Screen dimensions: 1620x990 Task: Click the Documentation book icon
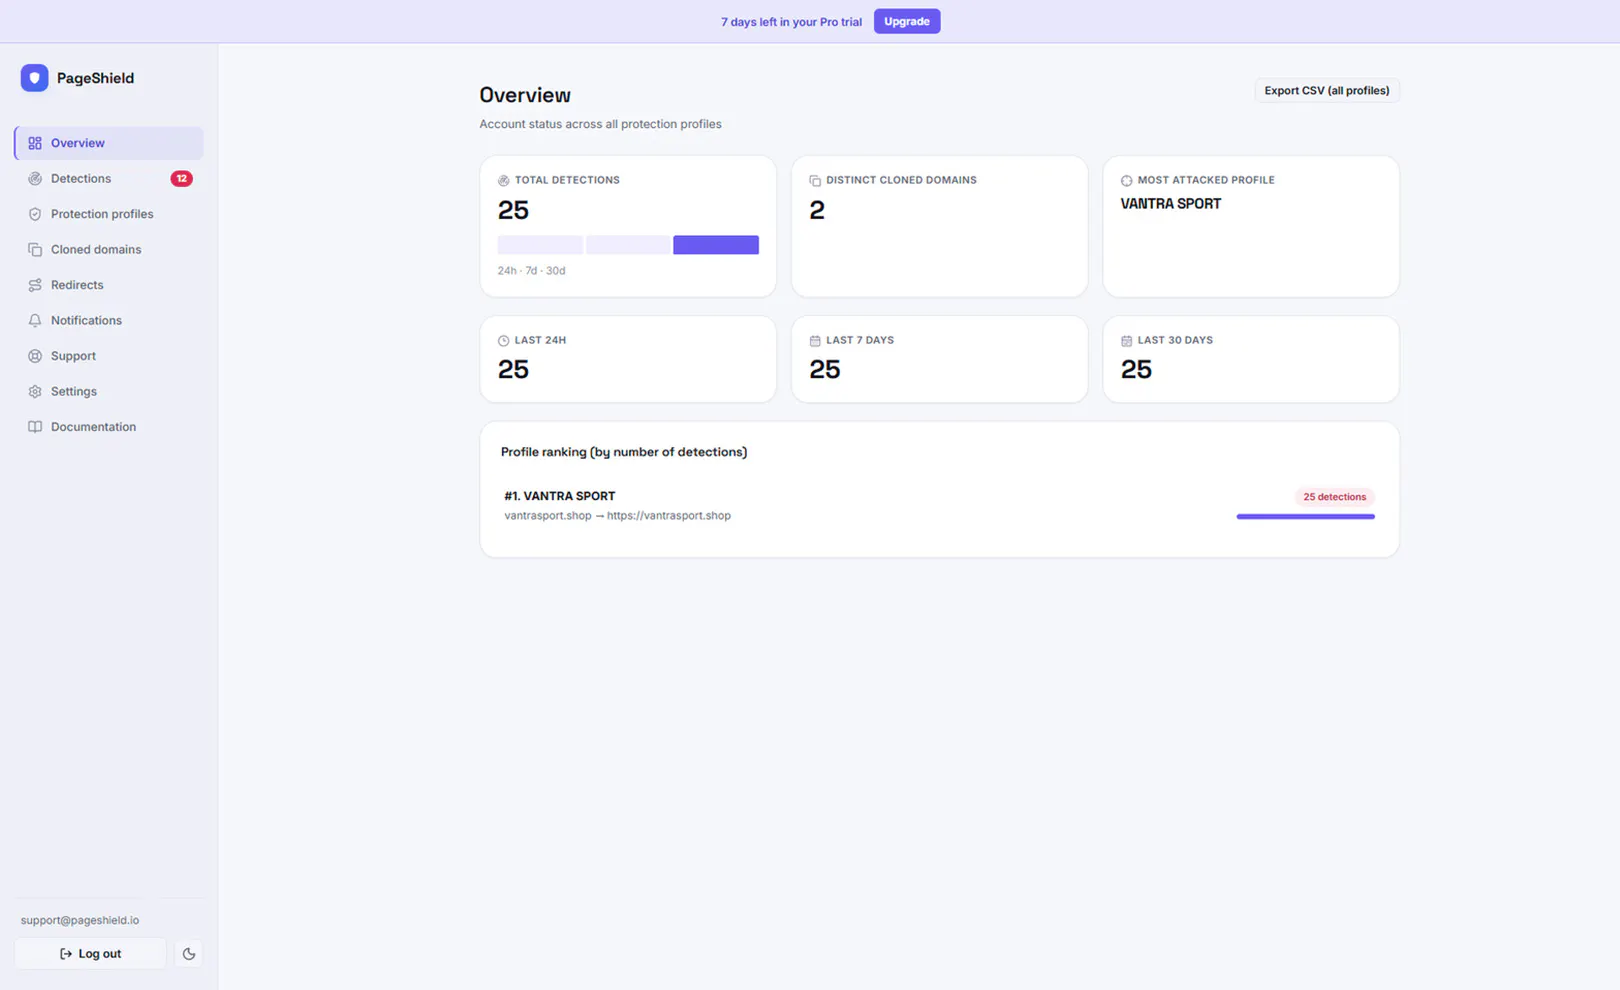35,427
